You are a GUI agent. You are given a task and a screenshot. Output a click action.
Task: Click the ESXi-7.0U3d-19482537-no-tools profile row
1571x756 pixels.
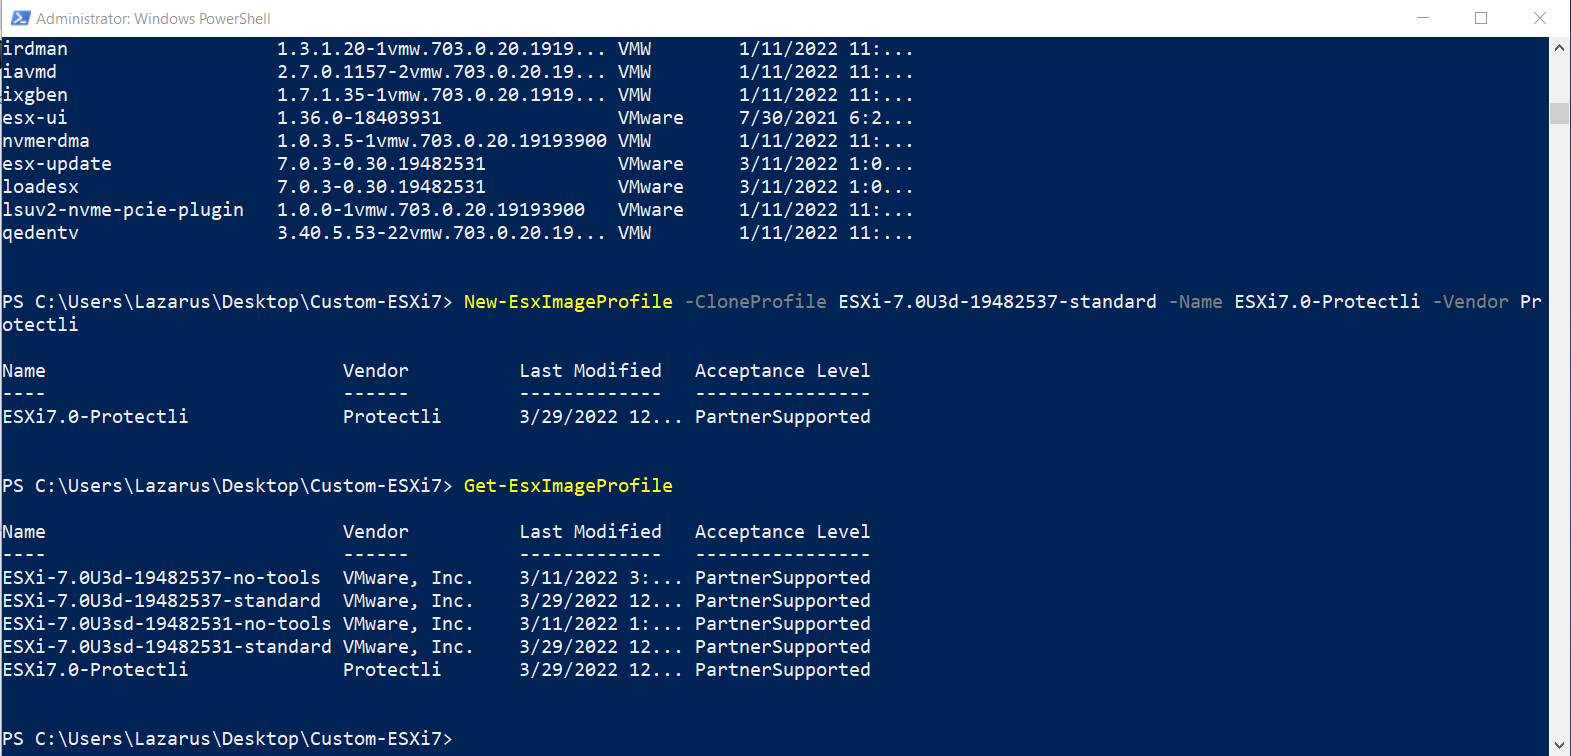pos(436,578)
